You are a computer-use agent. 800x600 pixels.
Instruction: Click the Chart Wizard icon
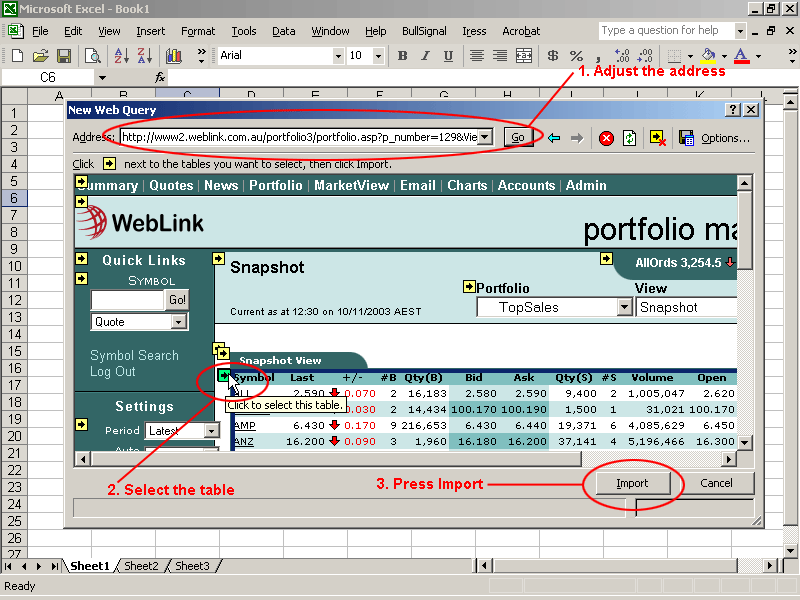pyautogui.click(x=173, y=56)
